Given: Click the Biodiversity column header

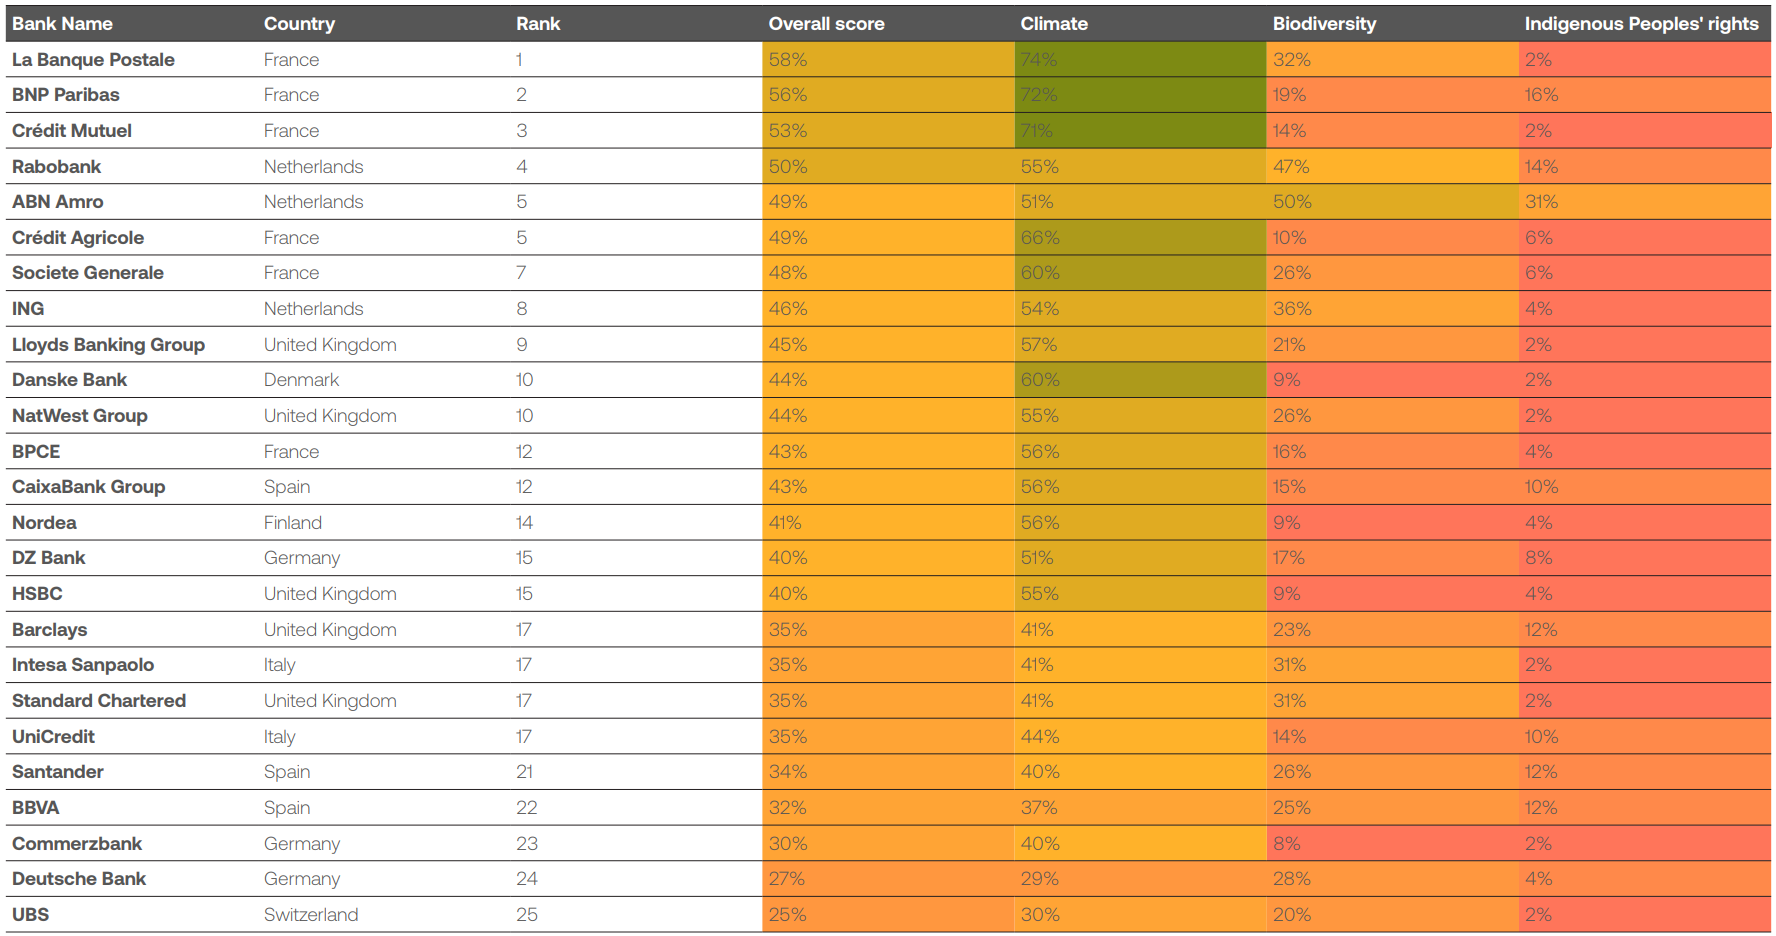Looking at the screenshot, I should (1324, 24).
